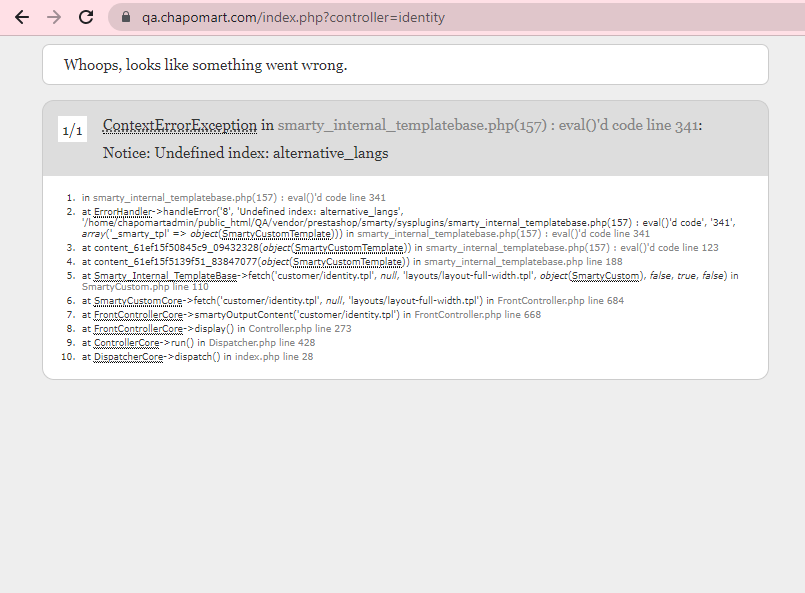Click SmartyCustomTemplate in trace line 2 array
This screenshot has width=805, height=593.
click(277, 234)
